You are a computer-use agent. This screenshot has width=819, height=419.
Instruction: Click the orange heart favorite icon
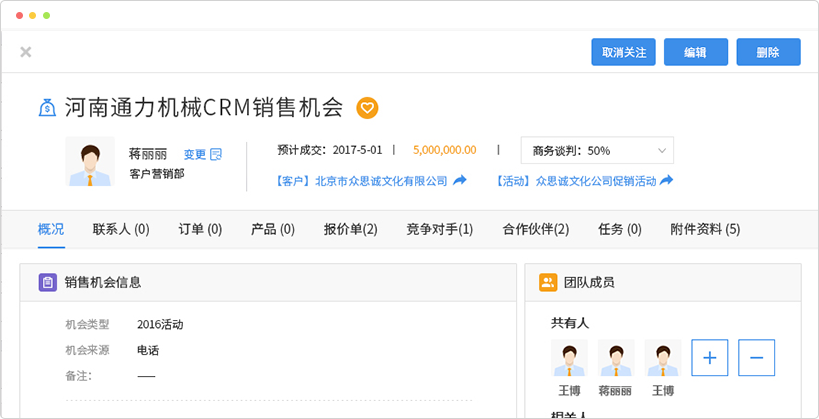click(367, 107)
